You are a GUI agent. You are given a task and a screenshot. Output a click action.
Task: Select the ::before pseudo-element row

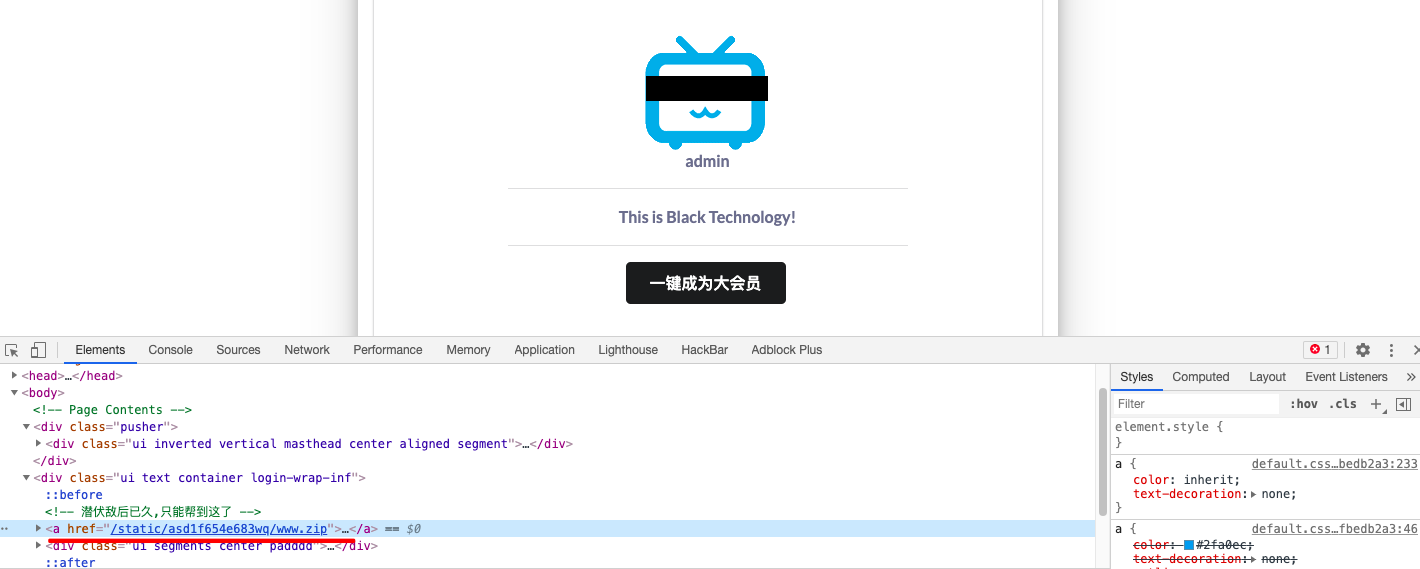pyautogui.click(x=74, y=495)
